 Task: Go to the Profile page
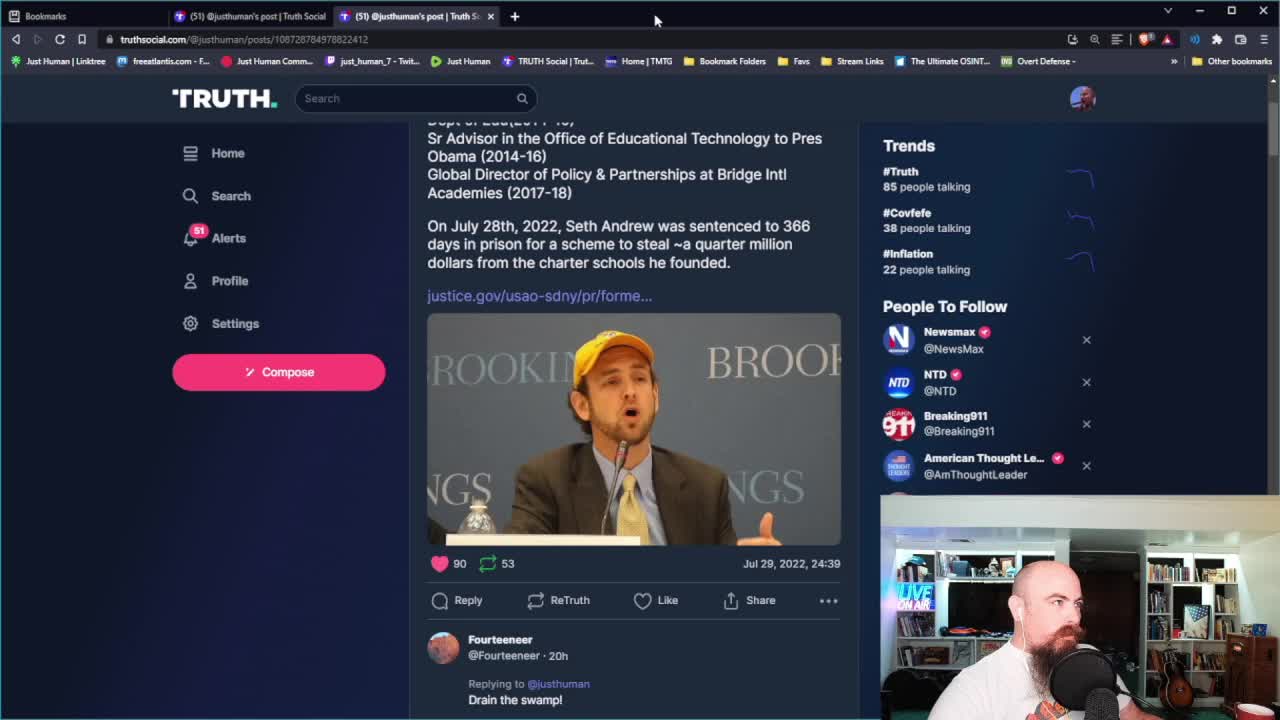215,281
